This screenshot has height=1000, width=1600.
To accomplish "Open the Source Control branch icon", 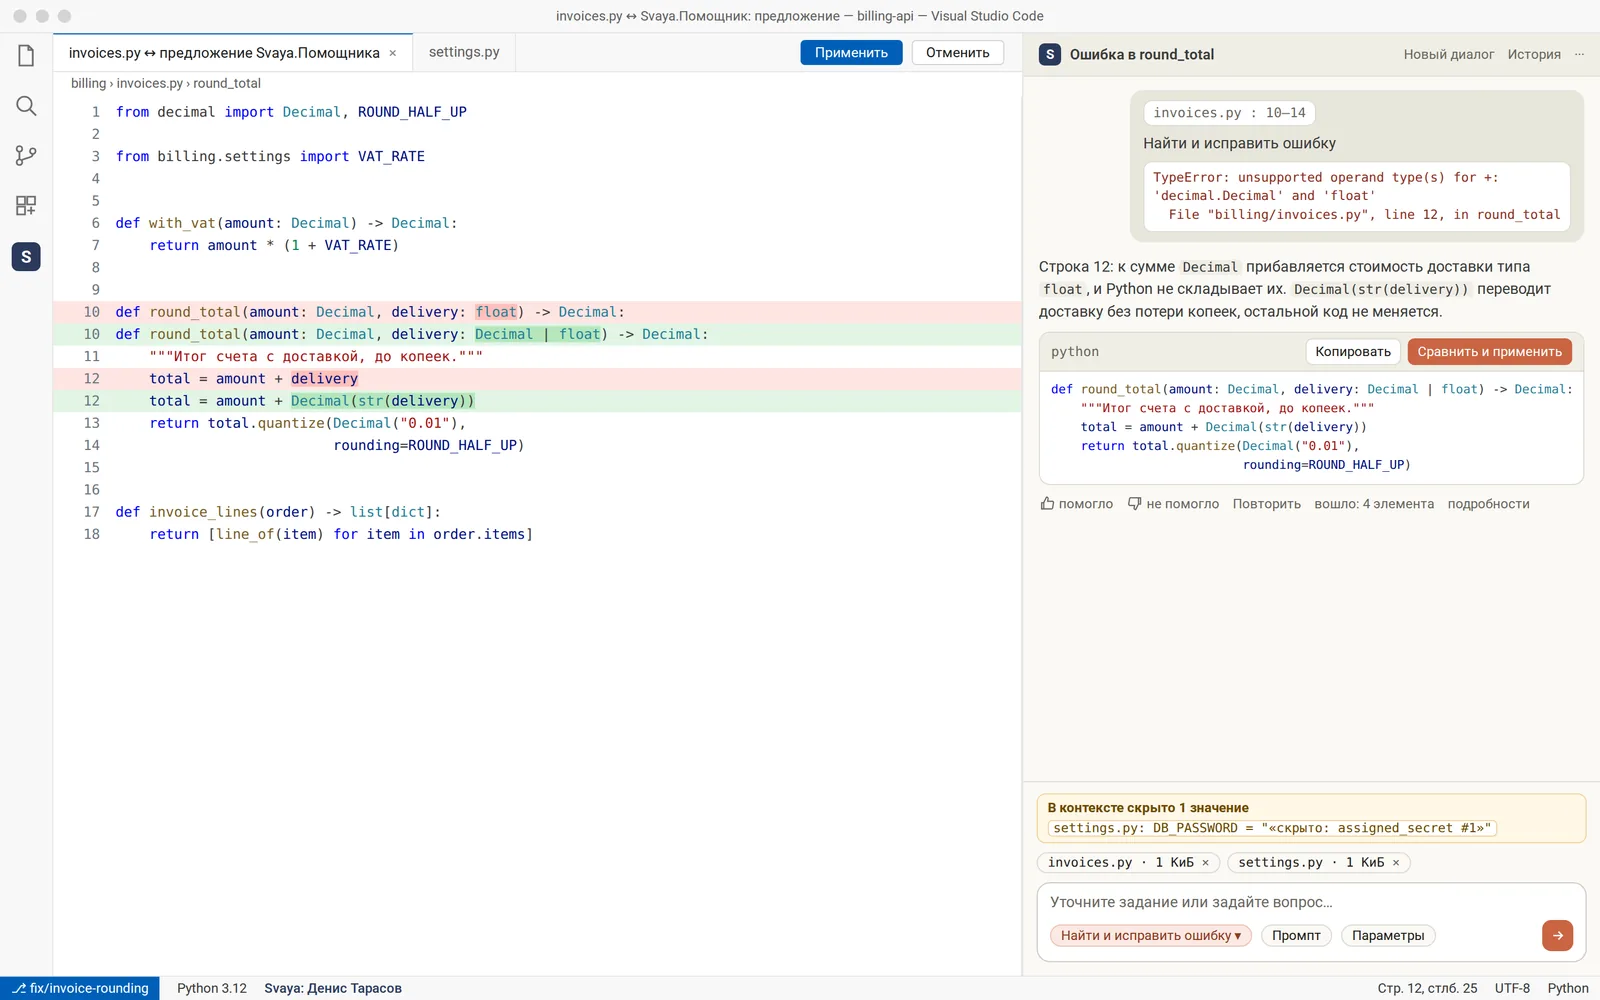I will point(26,156).
